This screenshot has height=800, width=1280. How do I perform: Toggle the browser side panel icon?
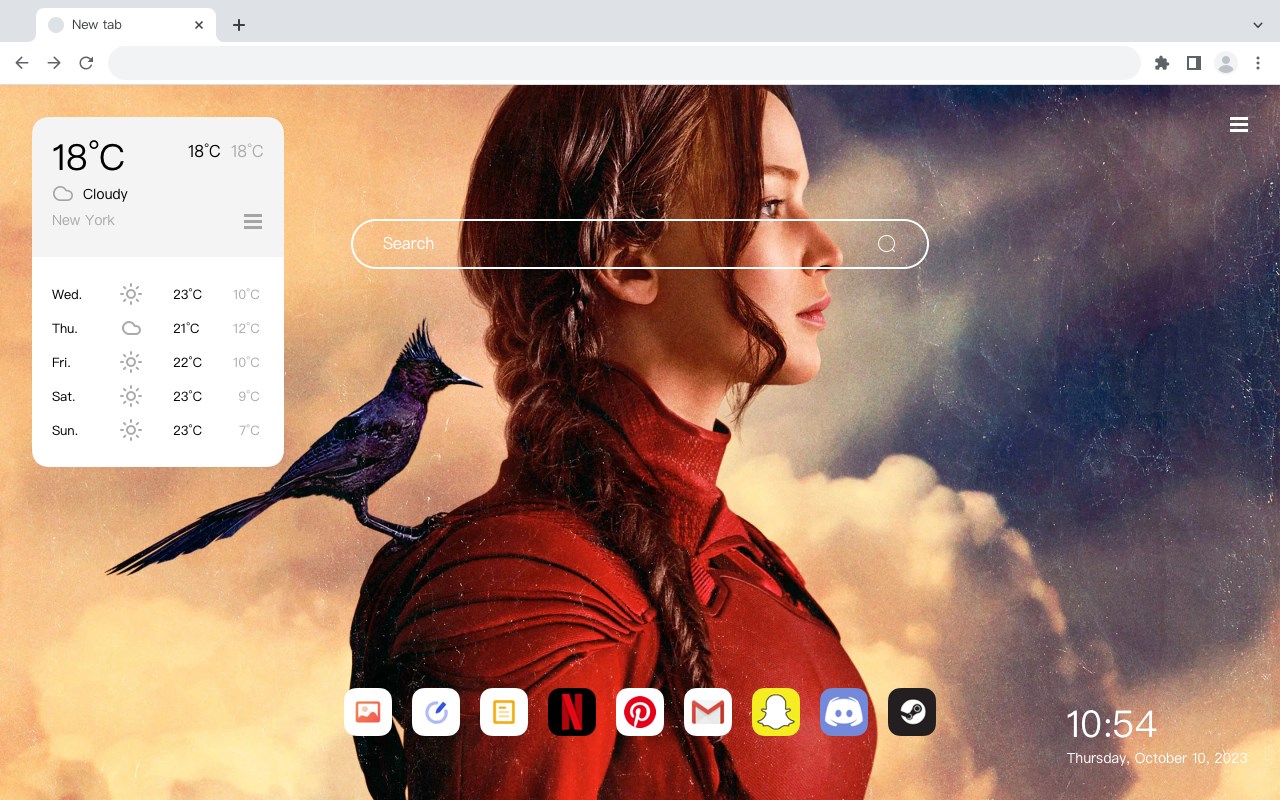coord(1193,63)
